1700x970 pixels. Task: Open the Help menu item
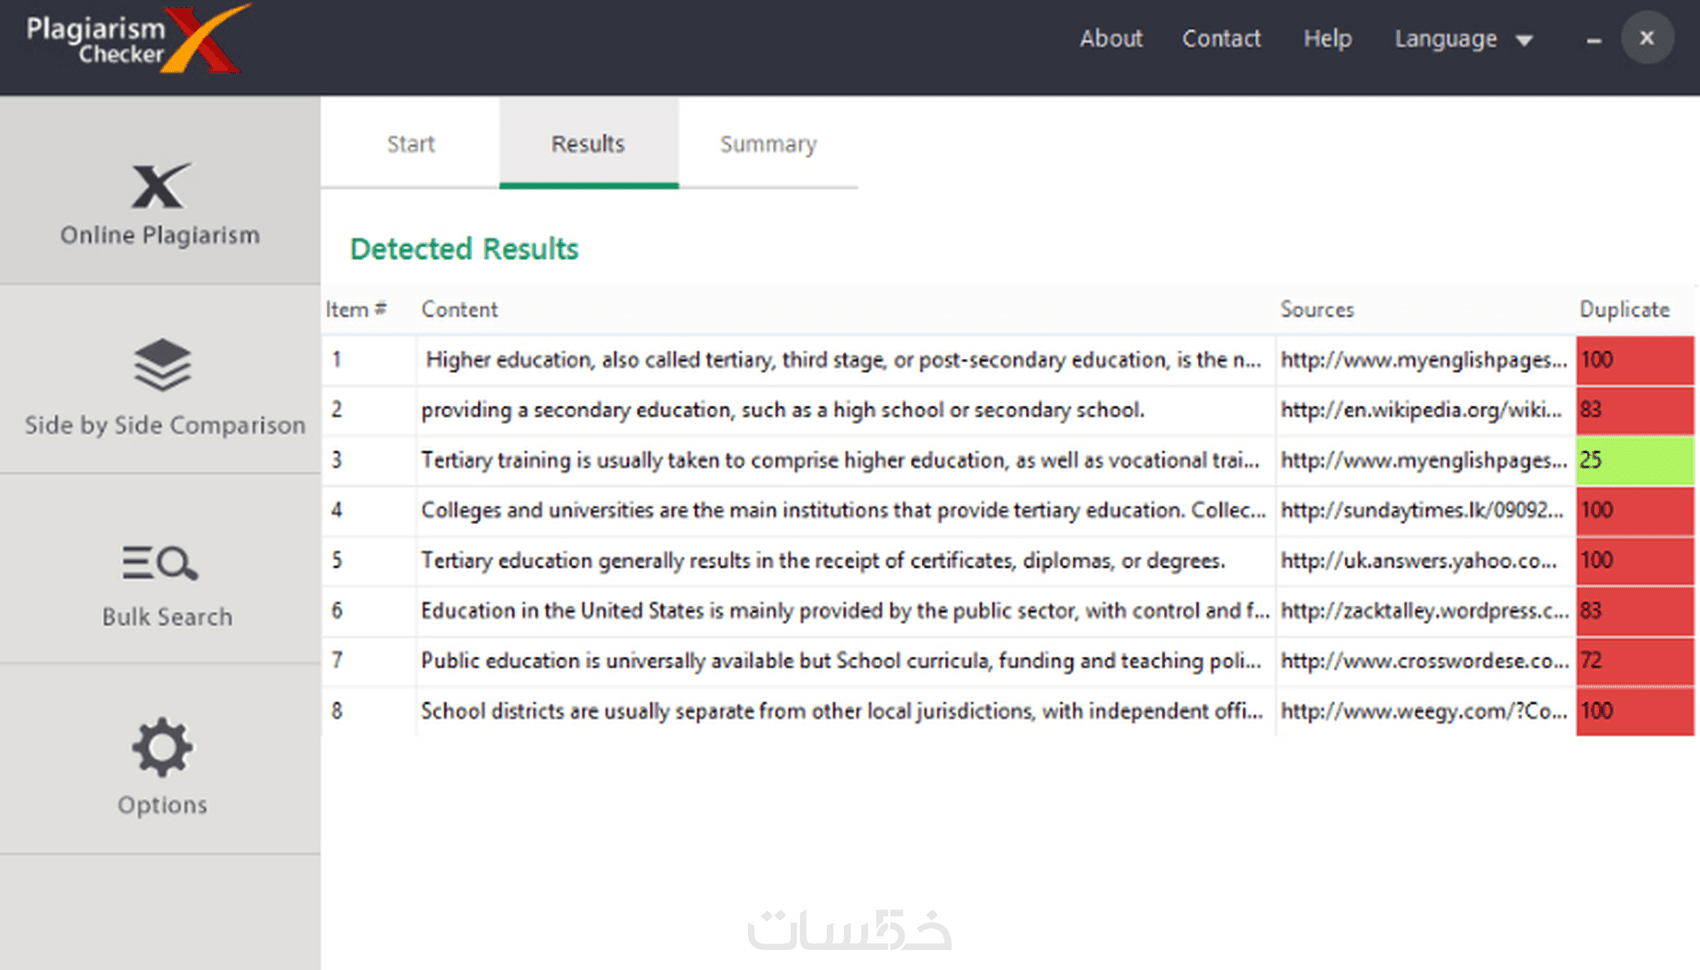click(1328, 39)
